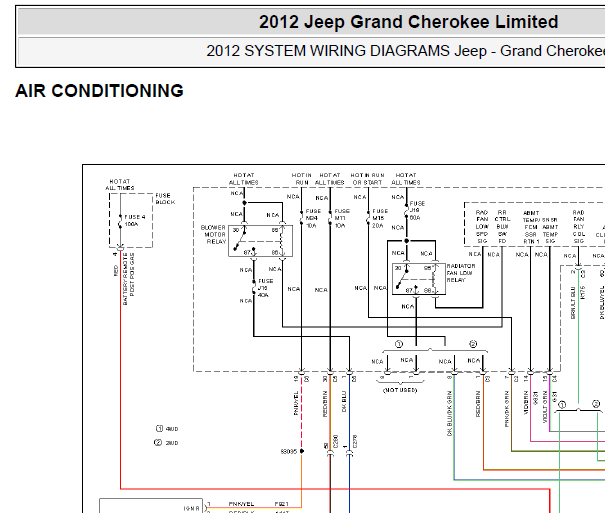Select the "PNK/DK GRN" wire label
Image resolution: width=605 pixels, height=513 pixels.
coord(507,409)
